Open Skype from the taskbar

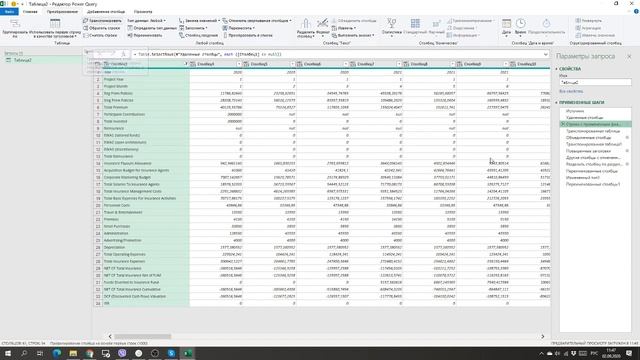pyautogui.click(x=171, y=353)
